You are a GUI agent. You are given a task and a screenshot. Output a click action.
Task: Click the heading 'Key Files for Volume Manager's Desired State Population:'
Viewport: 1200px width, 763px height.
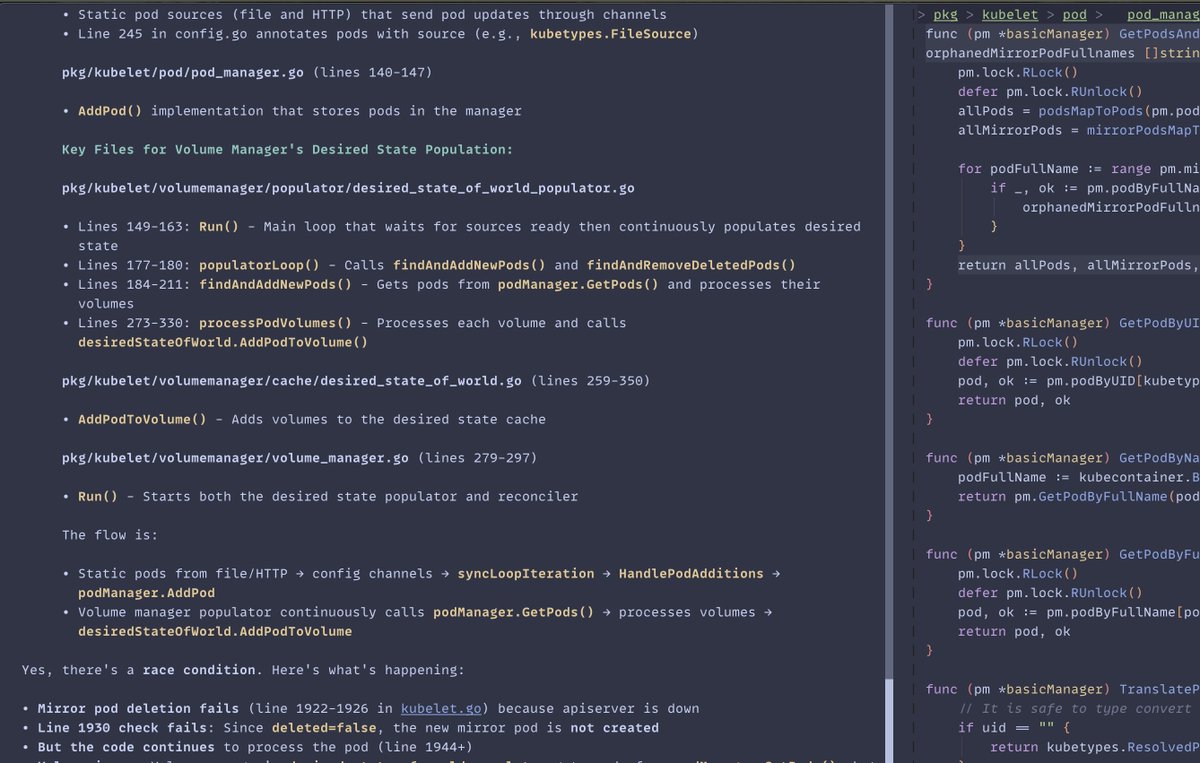point(287,149)
